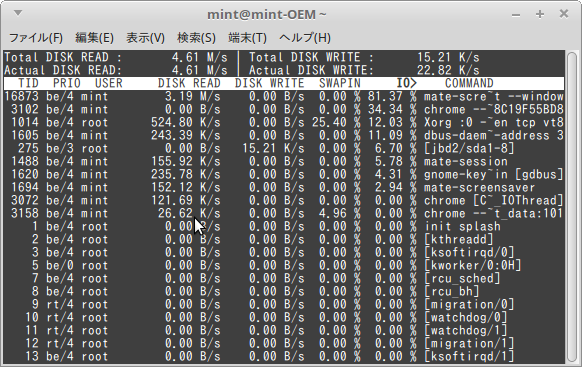This screenshot has width=582, height=367.
Task: Click the SWAPIN column header
Action: point(340,83)
